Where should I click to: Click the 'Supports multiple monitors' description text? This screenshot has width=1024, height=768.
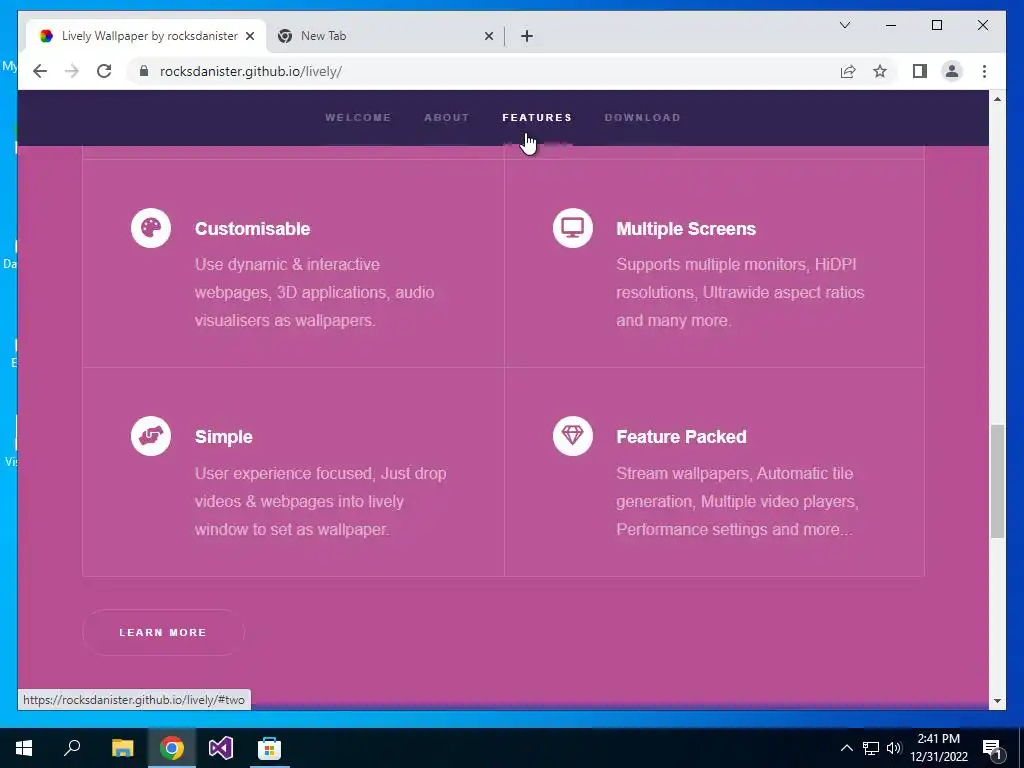[x=740, y=293]
